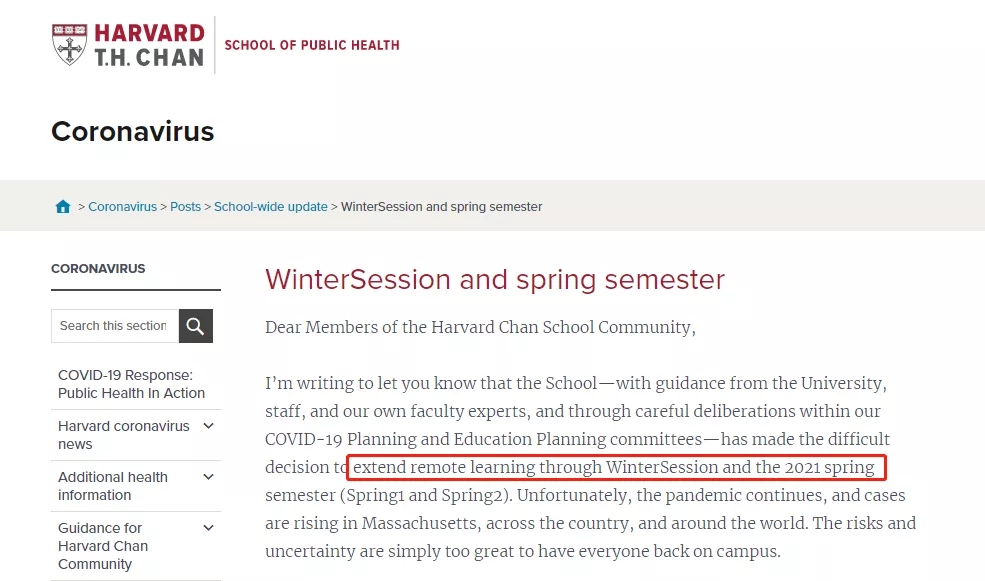Image resolution: width=985 pixels, height=581 pixels.
Task: Click WinterSession and spring semester heading
Action: coord(494,279)
